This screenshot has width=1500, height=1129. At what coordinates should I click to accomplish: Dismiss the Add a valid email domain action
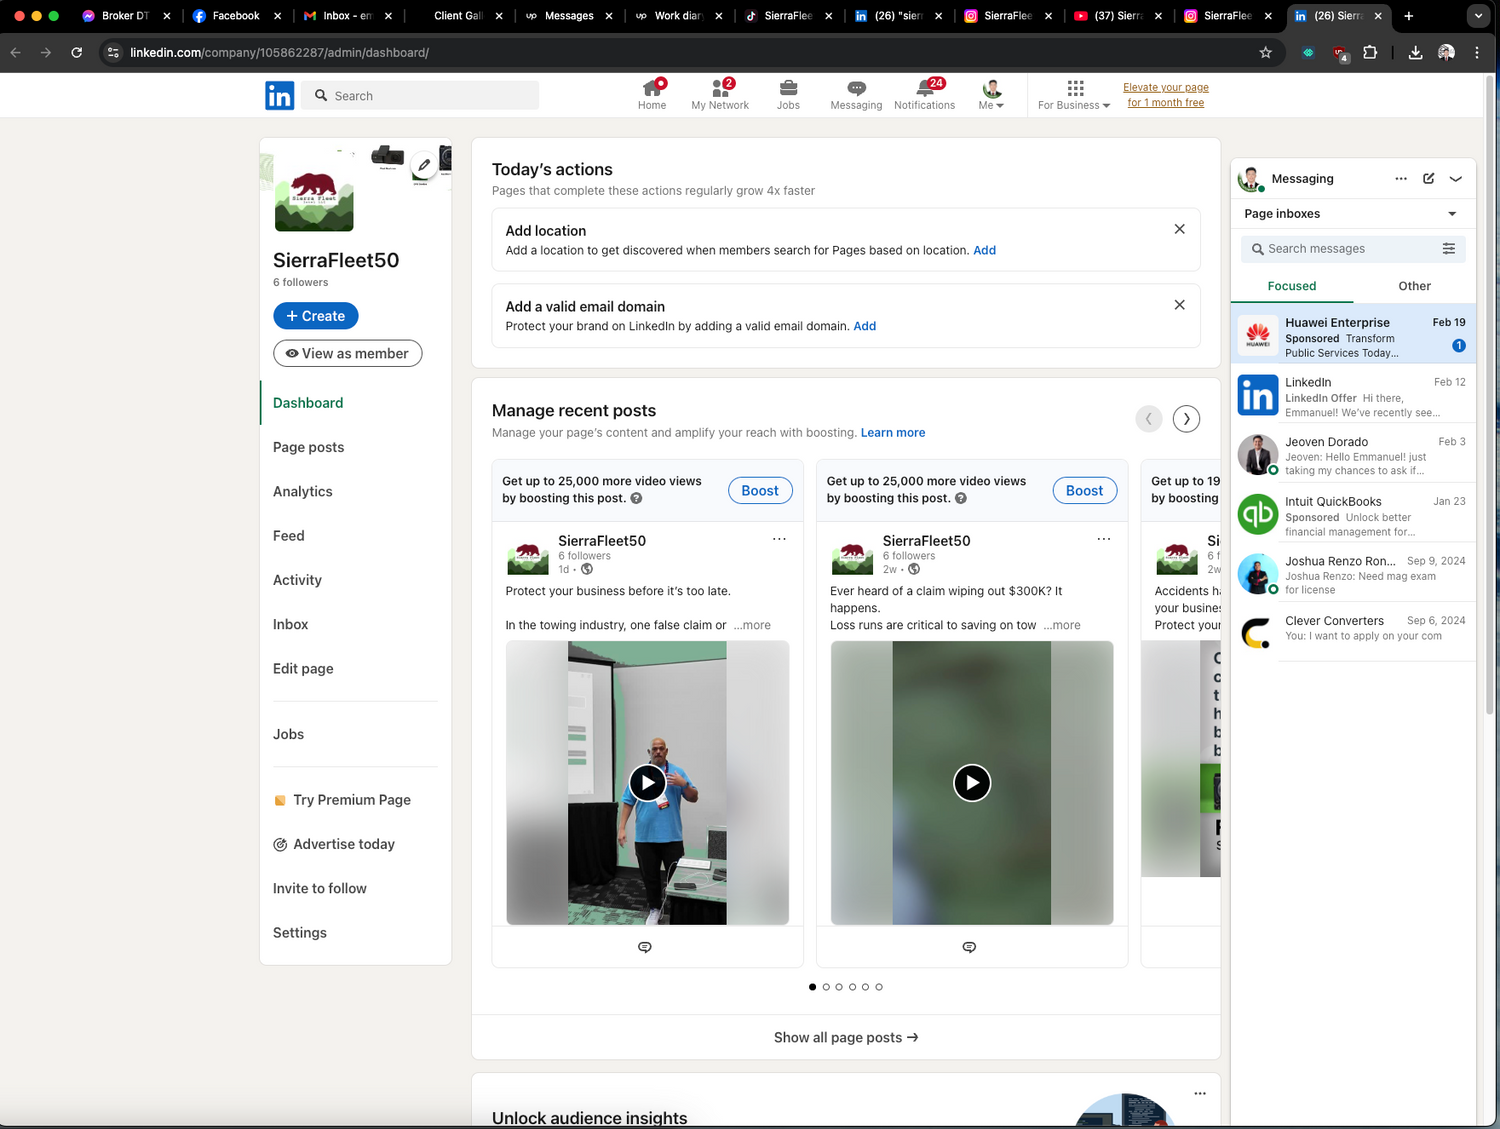coord(1180,305)
